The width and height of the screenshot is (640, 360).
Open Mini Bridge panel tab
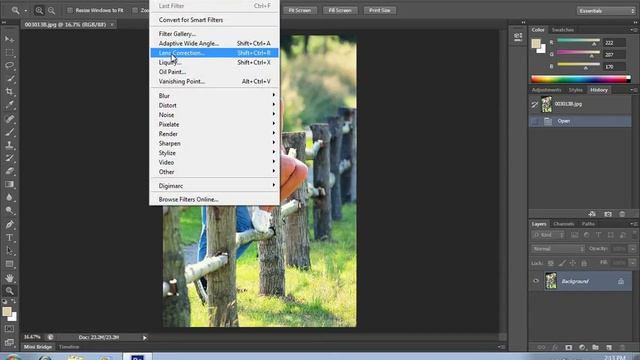38,347
